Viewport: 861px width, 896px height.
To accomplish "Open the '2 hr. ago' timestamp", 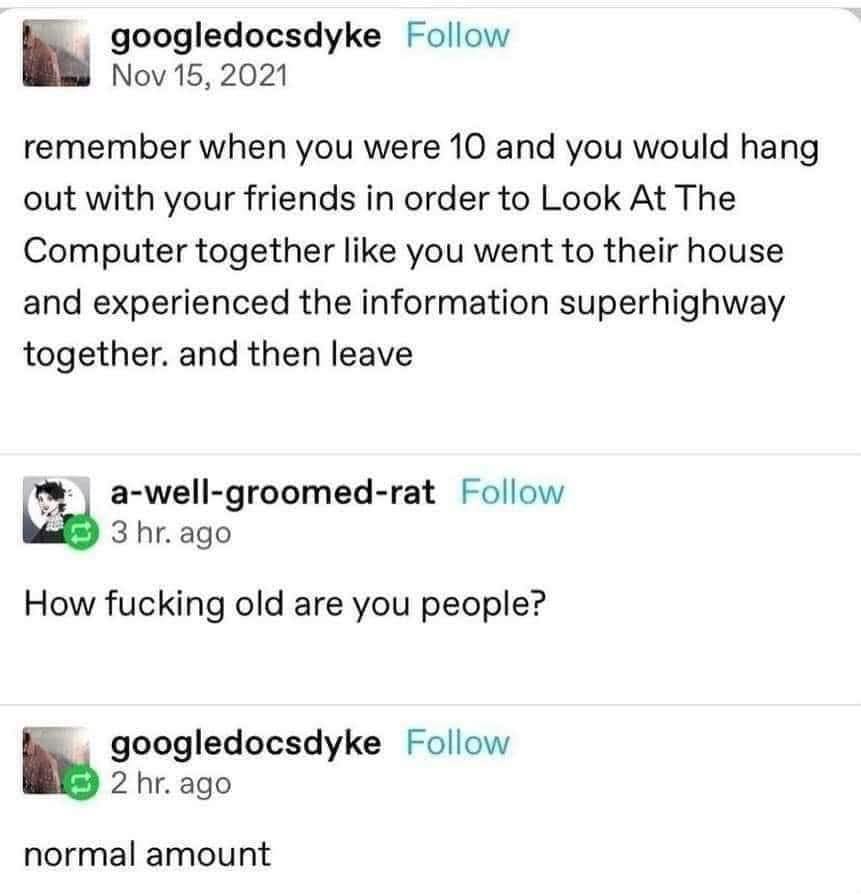I will (171, 783).
